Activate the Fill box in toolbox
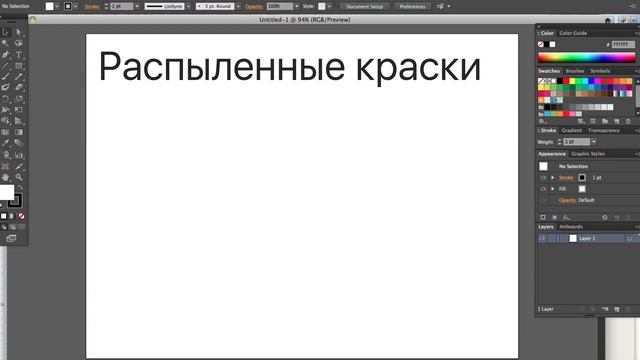Image resolution: width=640 pixels, height=360 pixels. click(x=6, y=192)
